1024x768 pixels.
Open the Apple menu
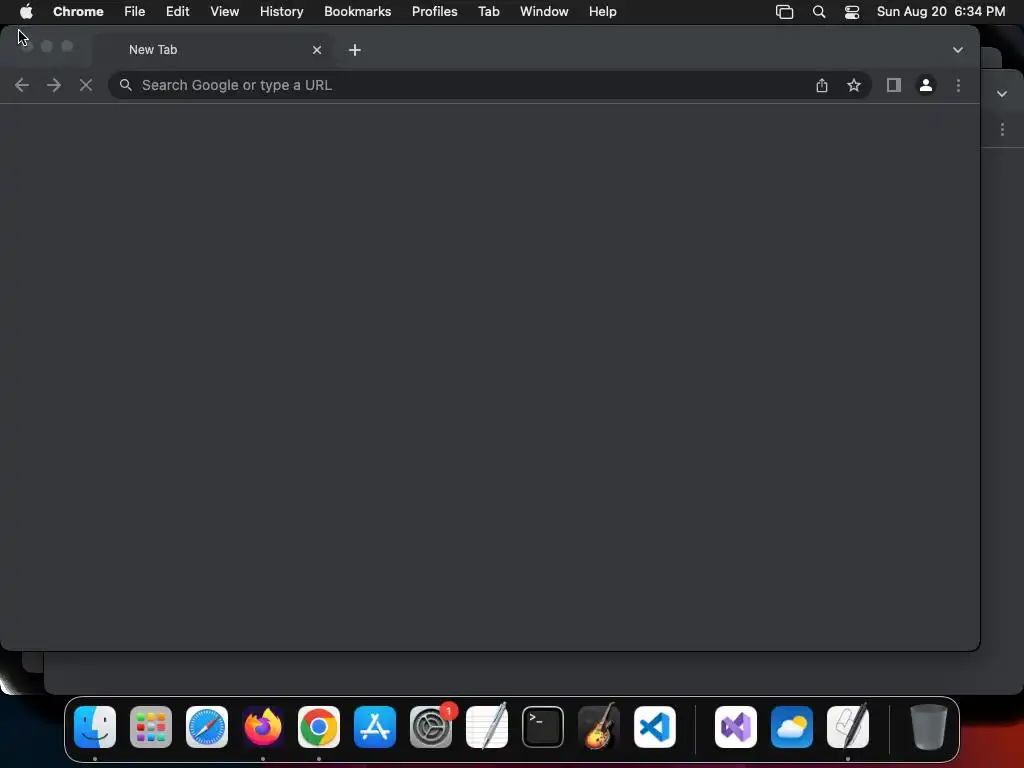26,11
